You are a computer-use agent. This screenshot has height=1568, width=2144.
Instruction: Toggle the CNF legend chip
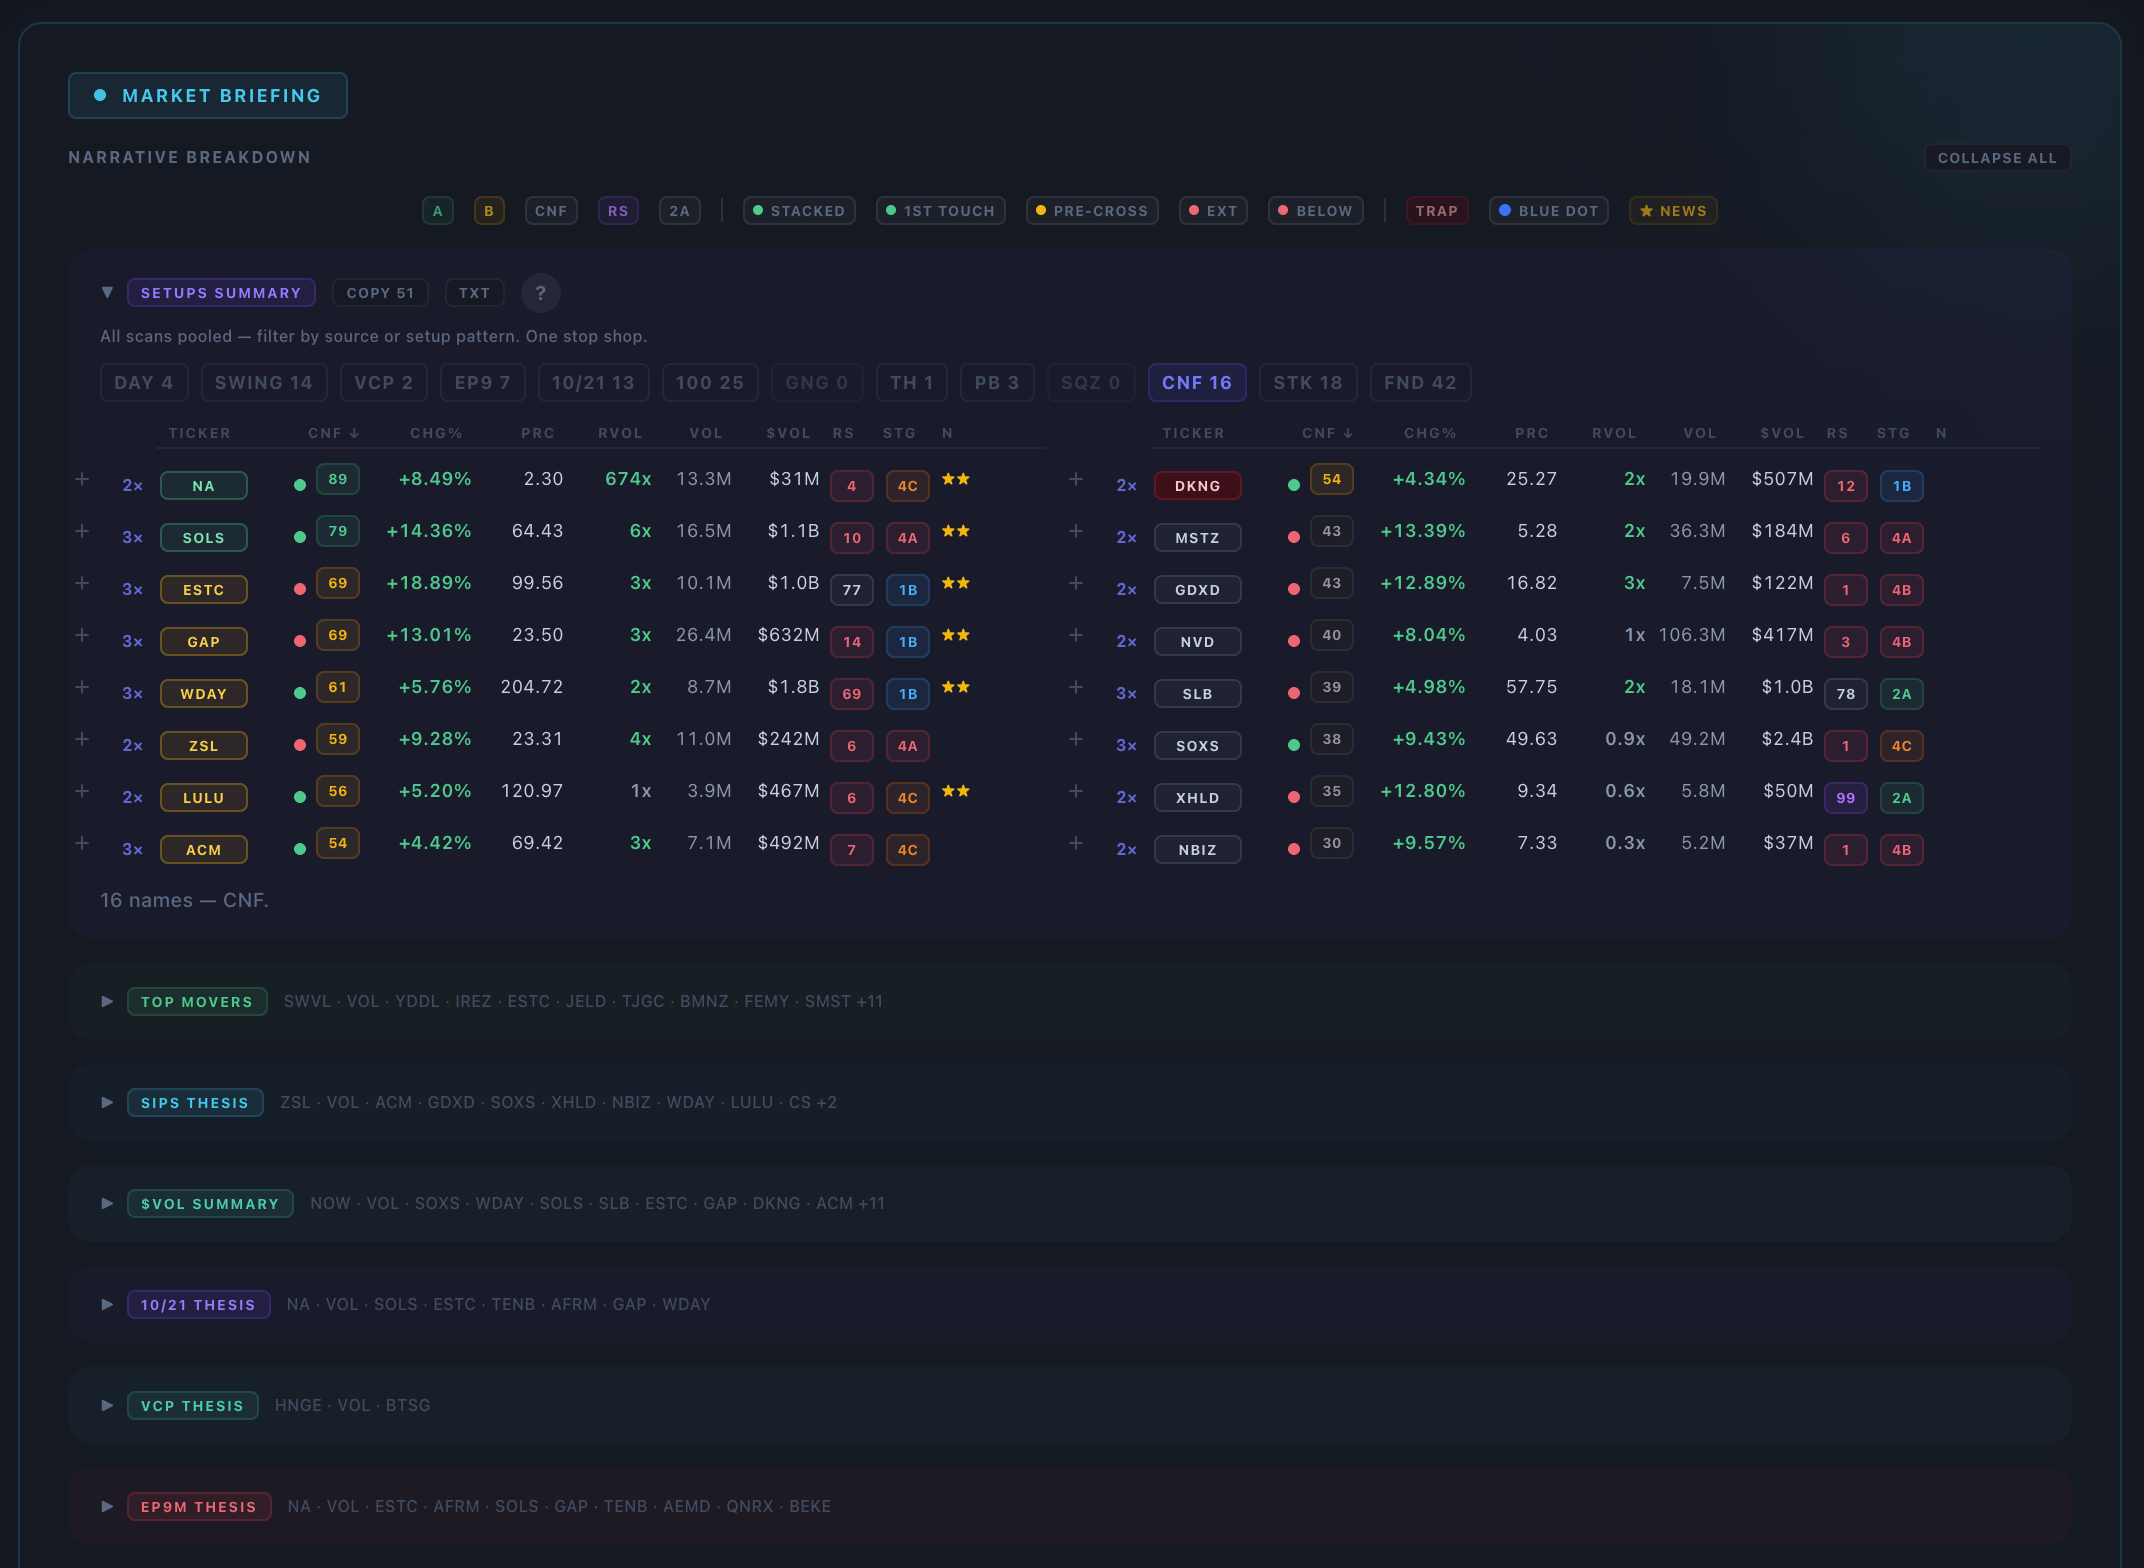(551, 211)
